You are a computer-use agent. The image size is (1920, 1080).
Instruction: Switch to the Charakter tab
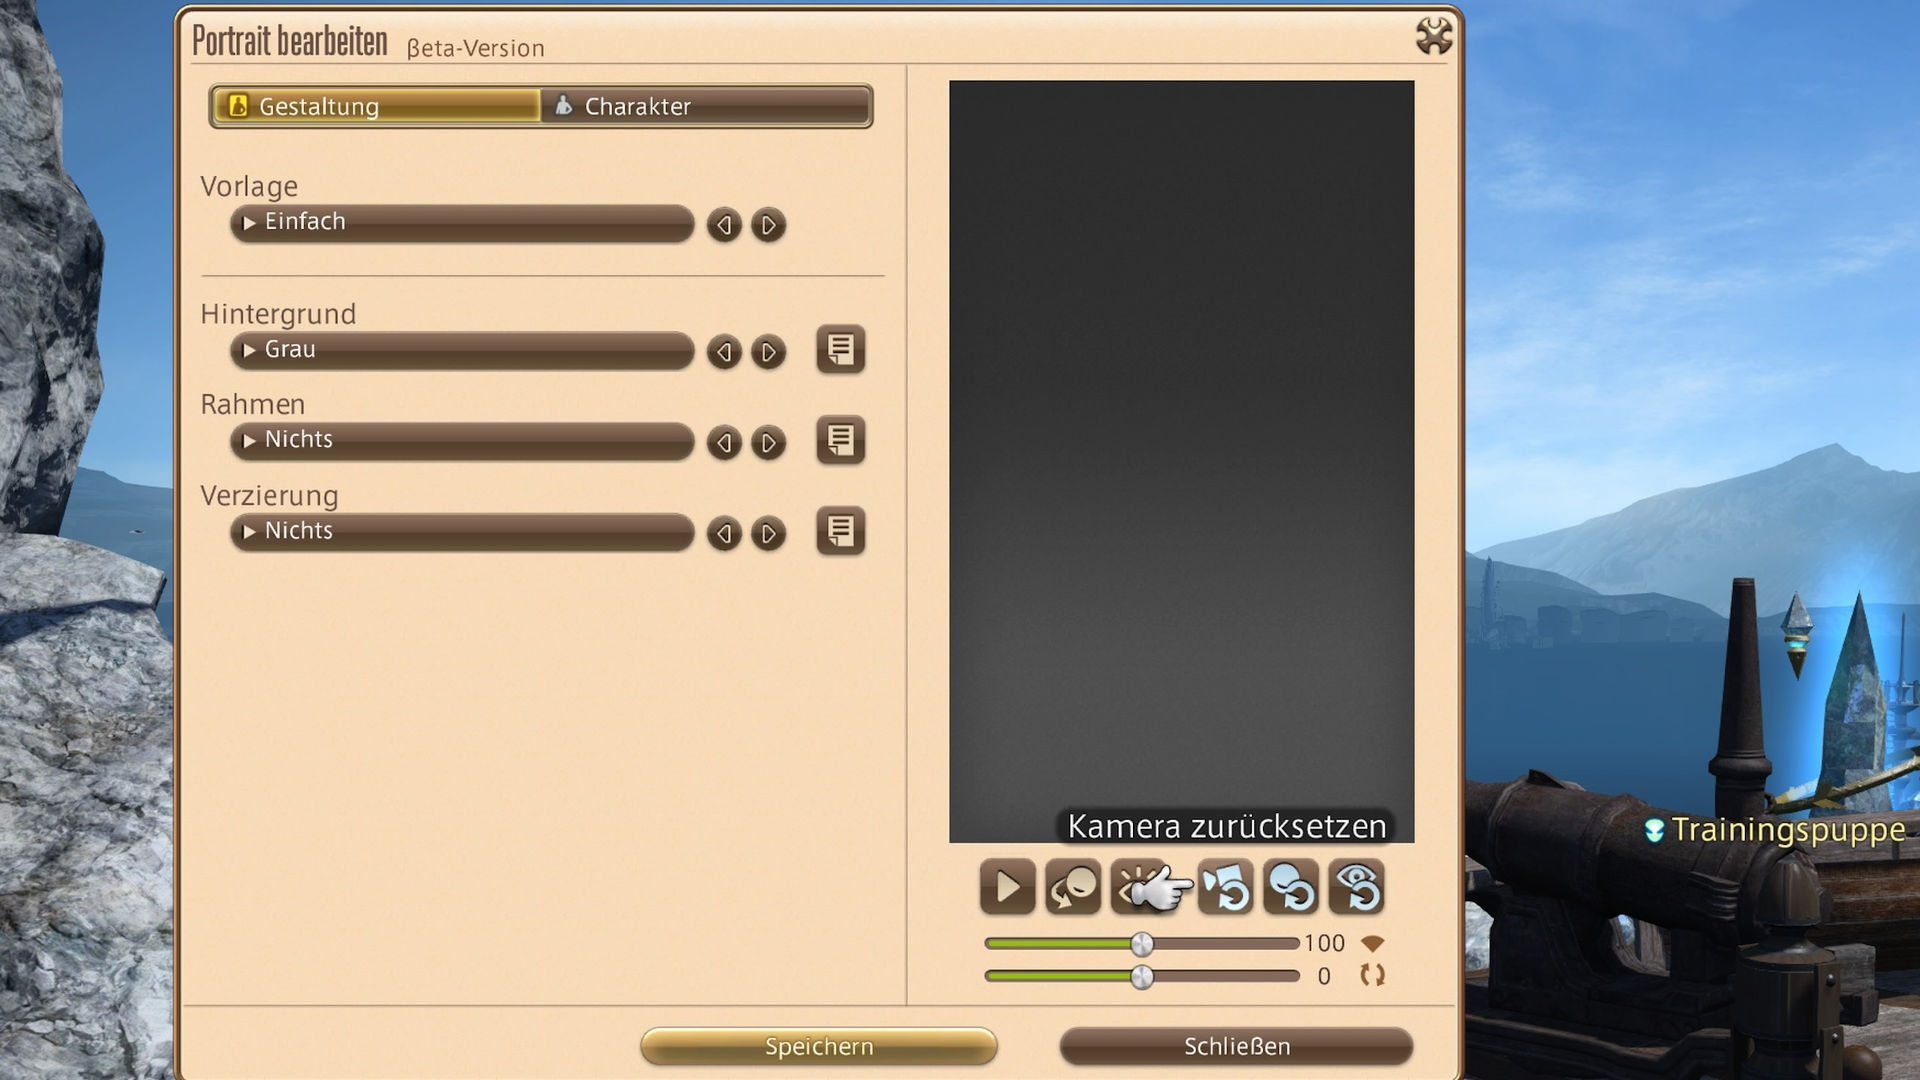click(x=705, y=106)
